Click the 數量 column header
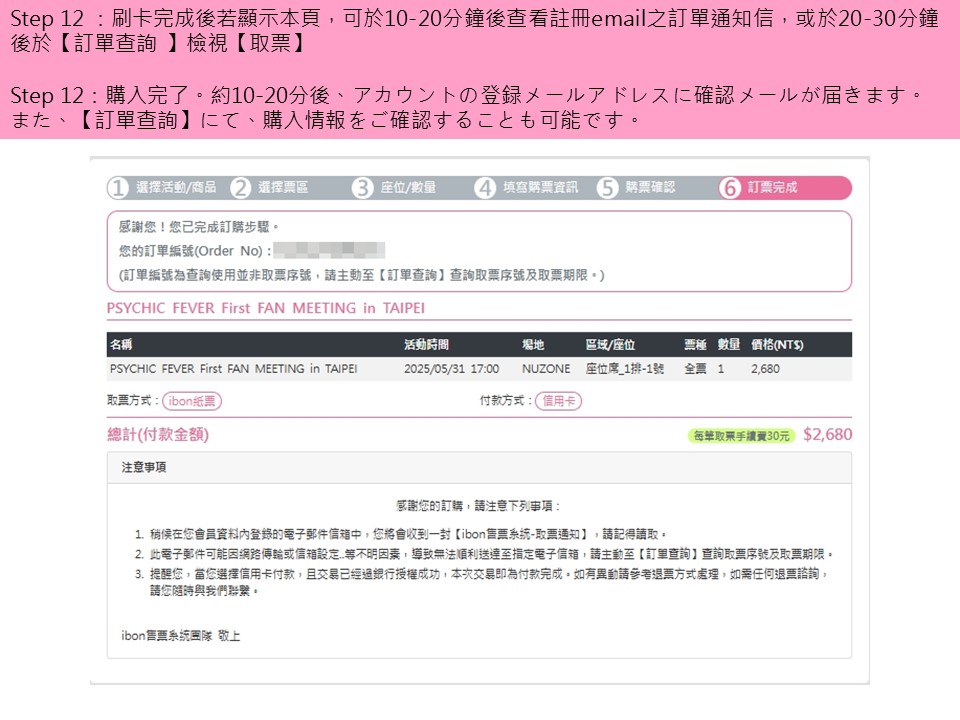The width and height of the screenshot is (960, 720). pos(729,345)
